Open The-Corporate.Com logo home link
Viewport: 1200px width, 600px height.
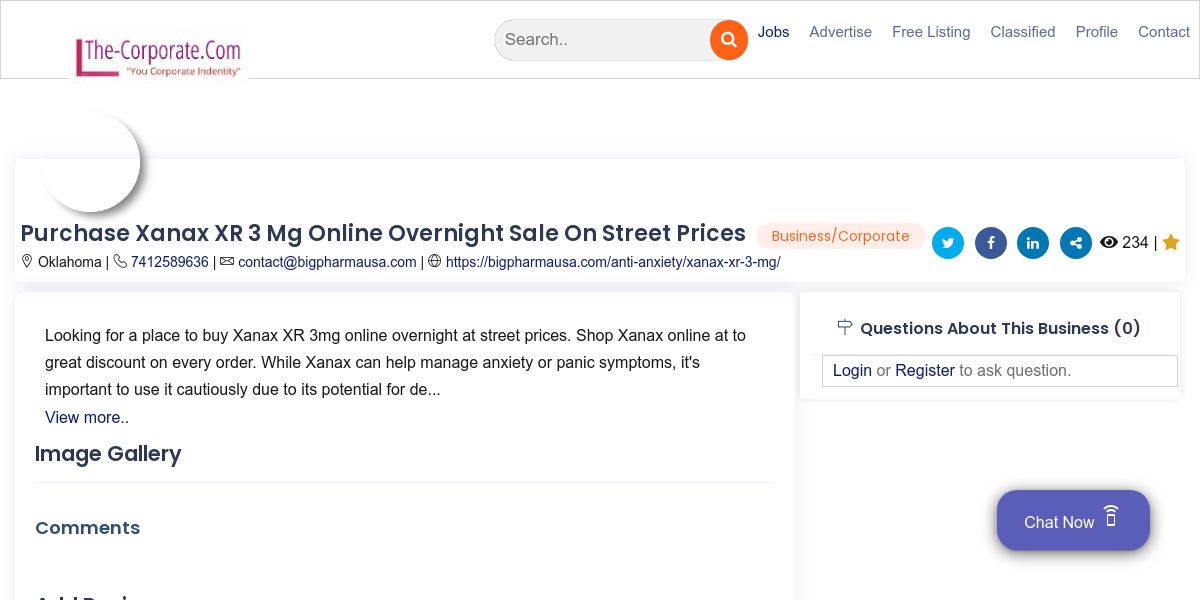tap(158, 57)
